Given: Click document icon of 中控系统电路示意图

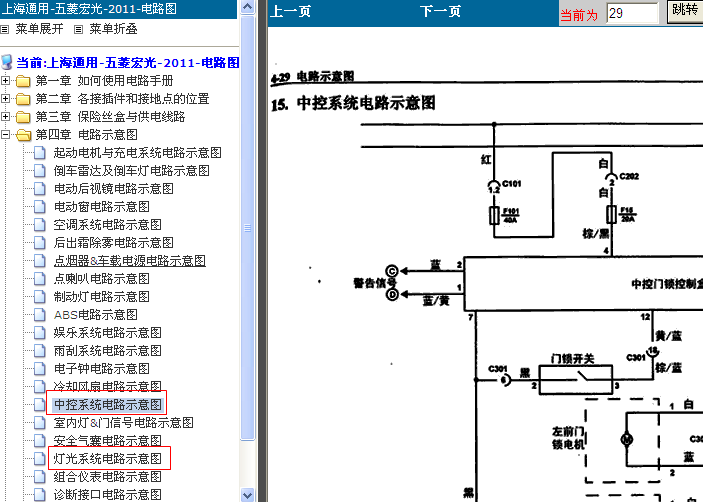Looking at the screenshot, I should [x=40, y=404].
